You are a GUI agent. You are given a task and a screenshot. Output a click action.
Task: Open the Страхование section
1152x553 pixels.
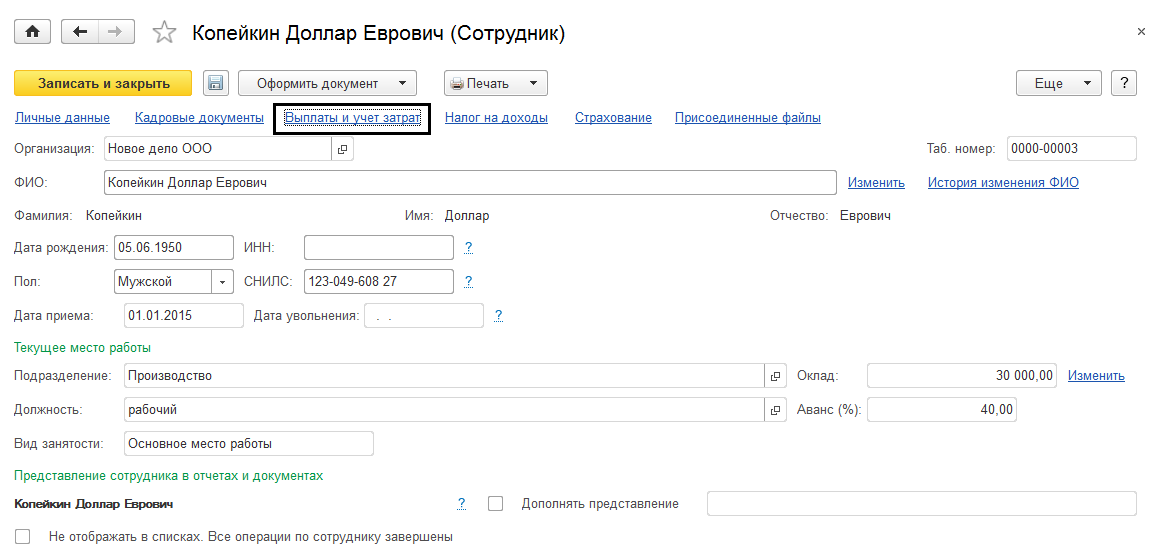(x=613, y=118)
